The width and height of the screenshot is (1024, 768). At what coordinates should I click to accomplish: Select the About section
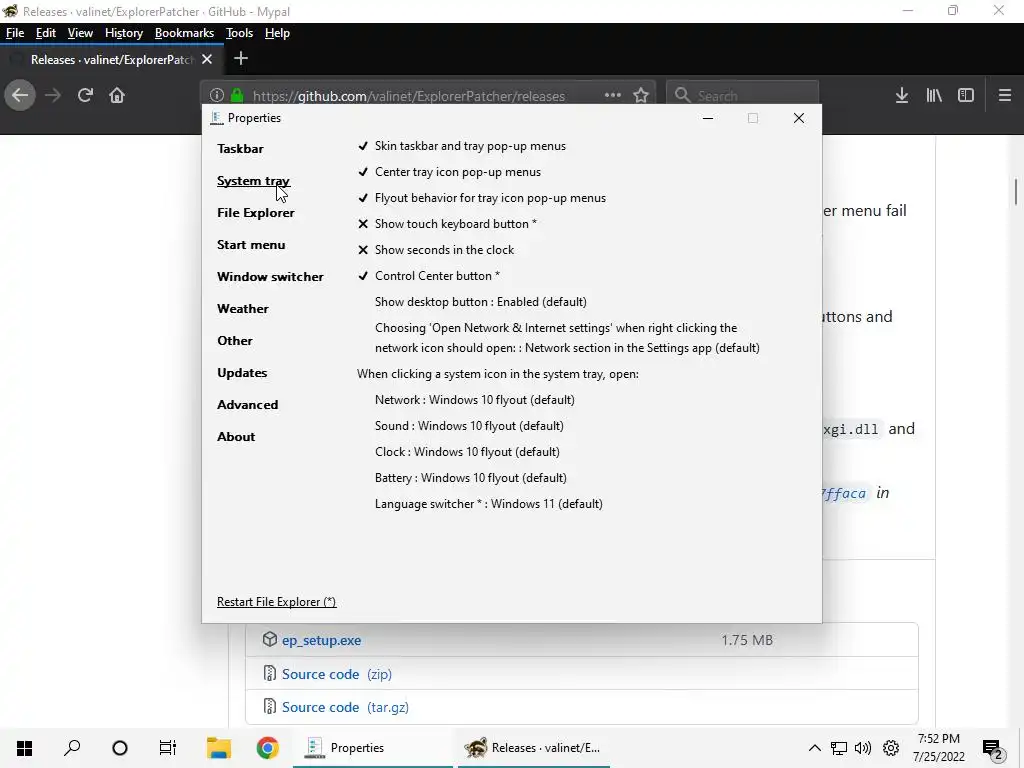pos(236,437)
